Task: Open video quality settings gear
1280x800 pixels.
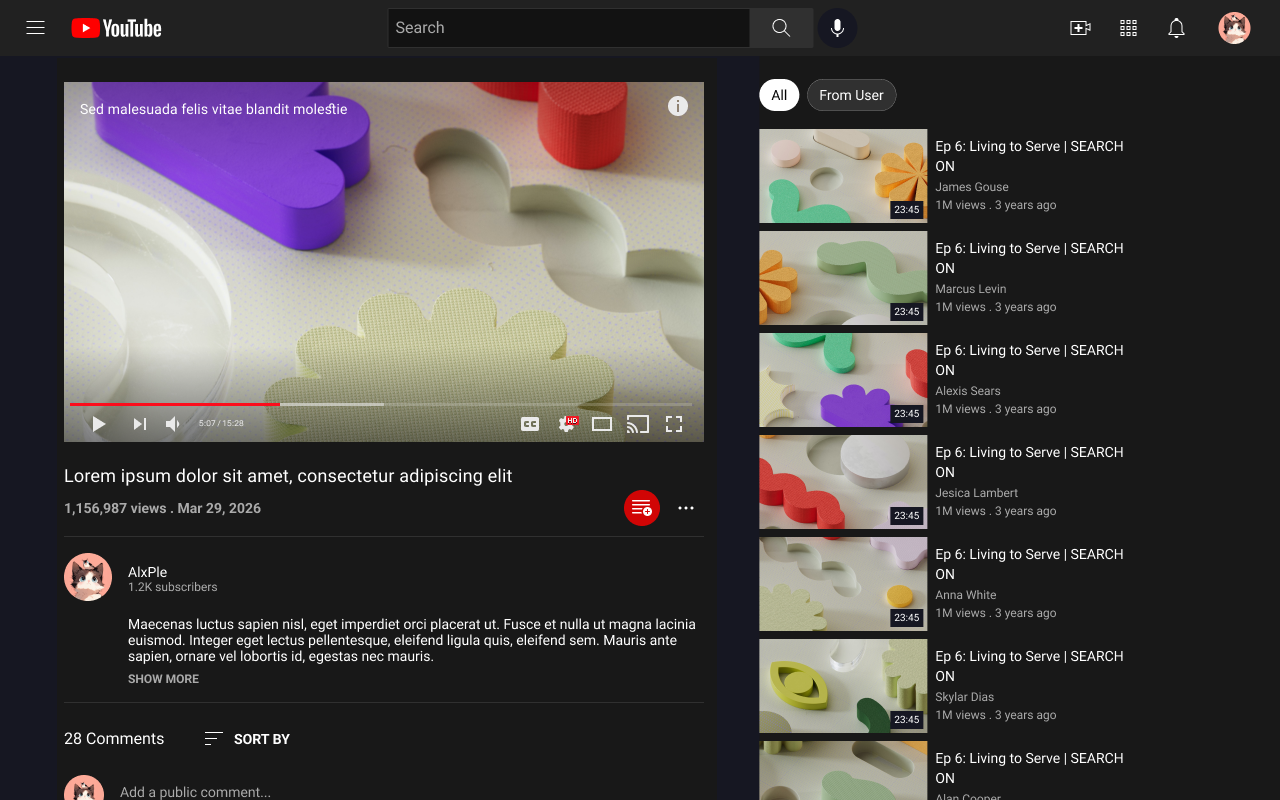Action: pos(567,424)
